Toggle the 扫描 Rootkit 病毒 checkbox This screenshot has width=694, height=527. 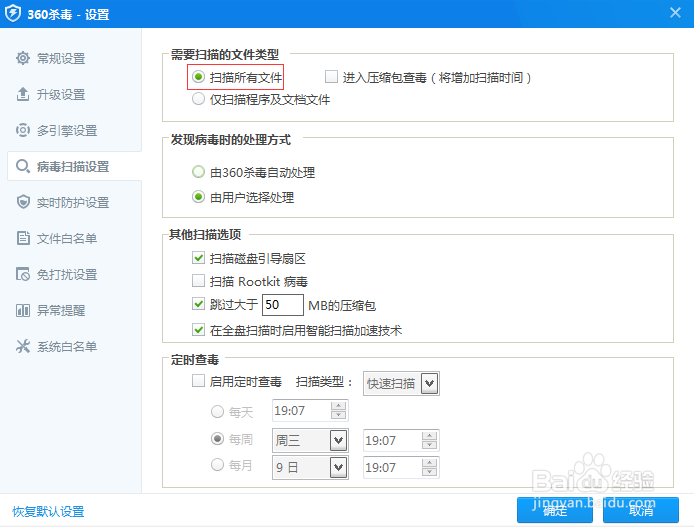198,282
